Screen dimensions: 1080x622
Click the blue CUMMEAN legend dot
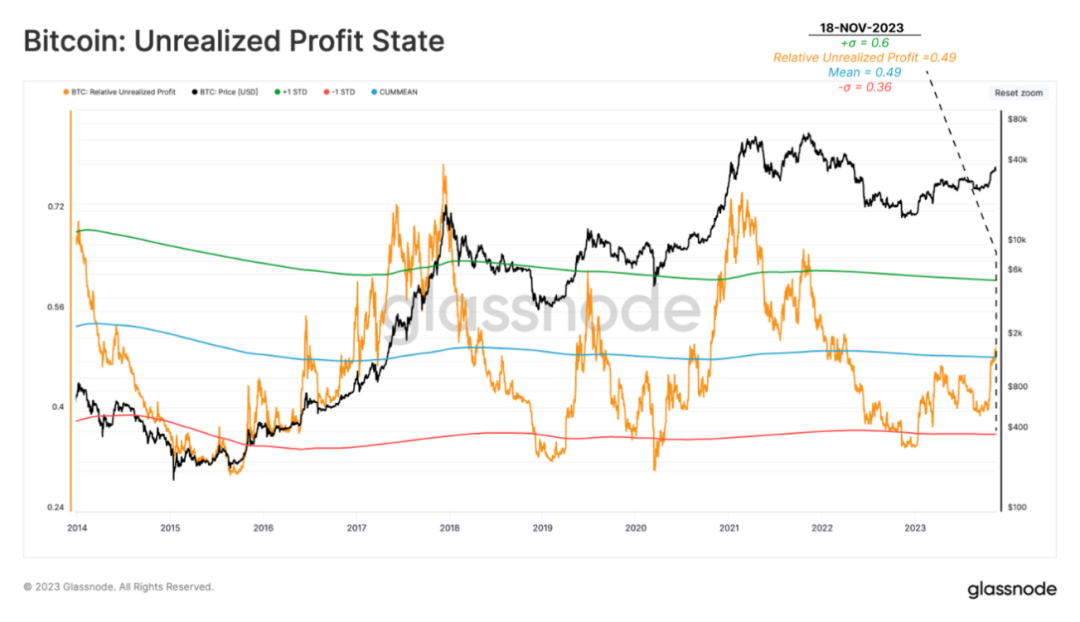pyautogui.click(x=374, y=92)
